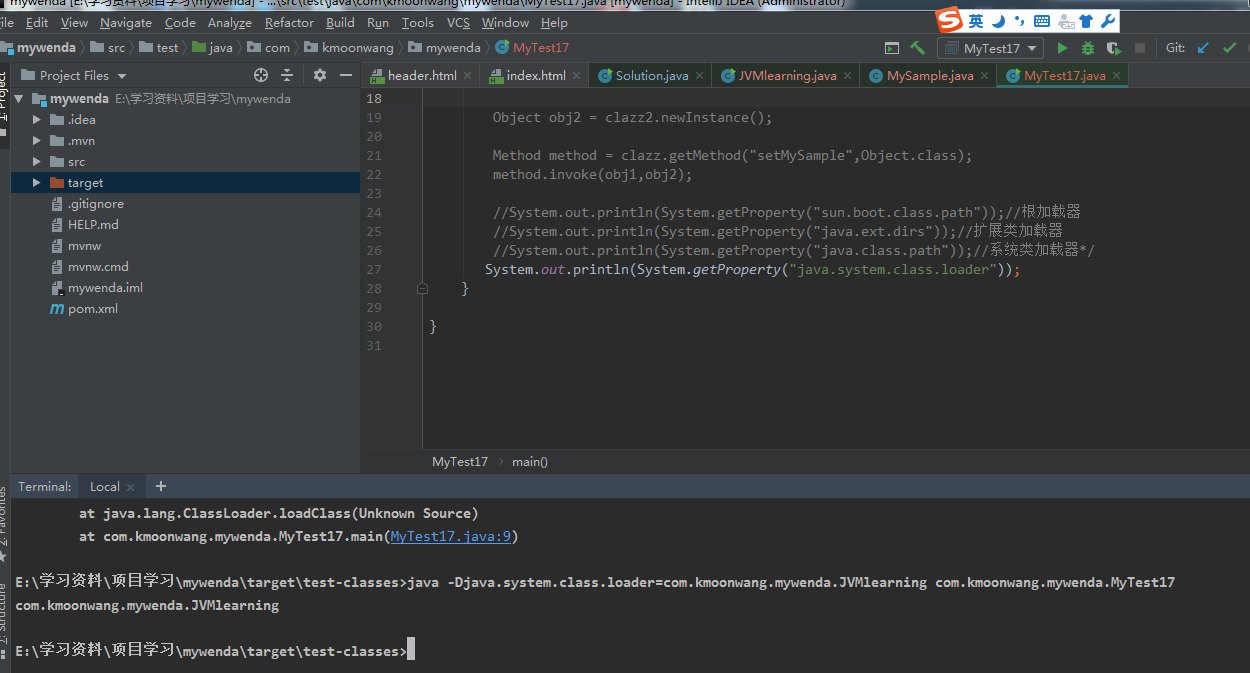Click Sogou user account avatar icon
1250x673 pixels.
pos(1065,21)
